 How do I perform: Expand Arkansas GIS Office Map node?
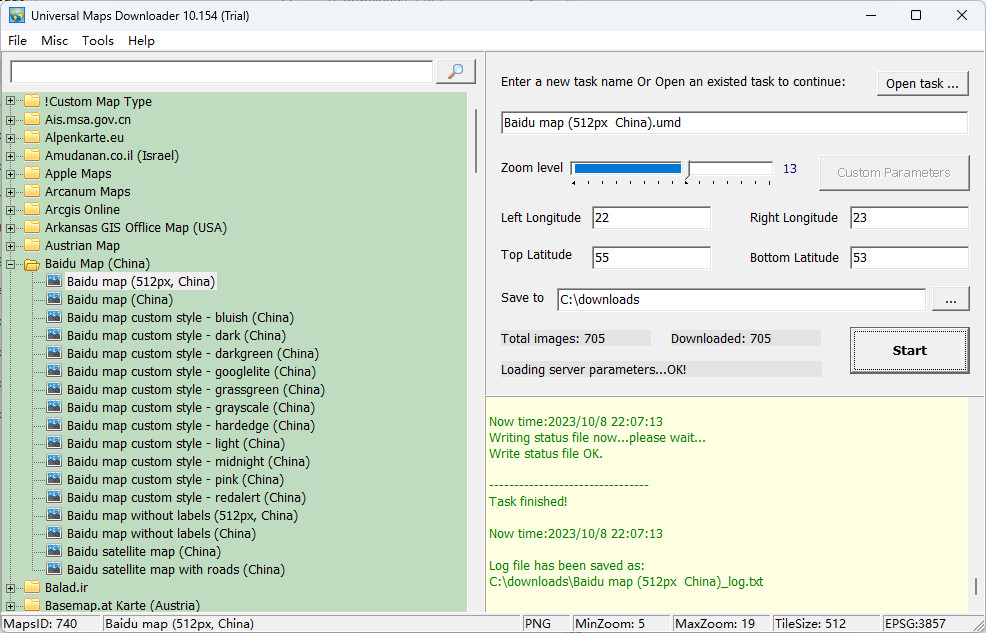coord(10,228)
